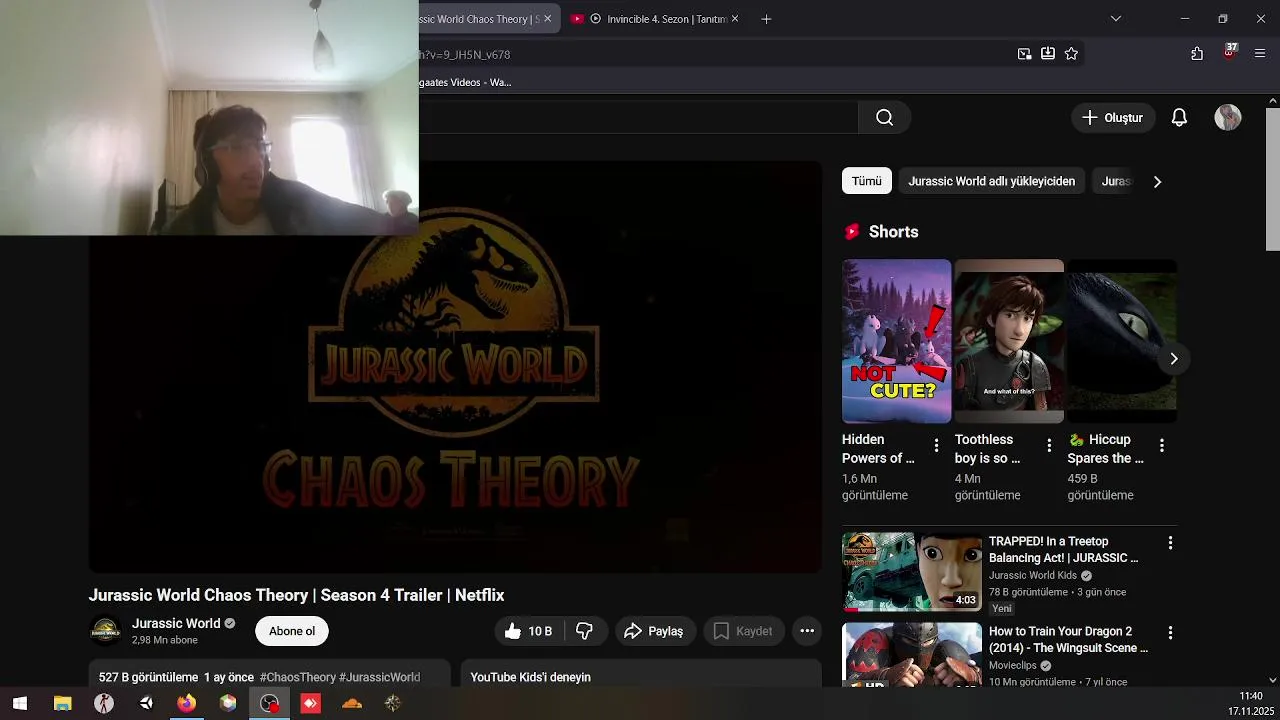Open AnyDesk red icon in taskbar
This screenshot has height=720, width=1280.
(311, 704)
